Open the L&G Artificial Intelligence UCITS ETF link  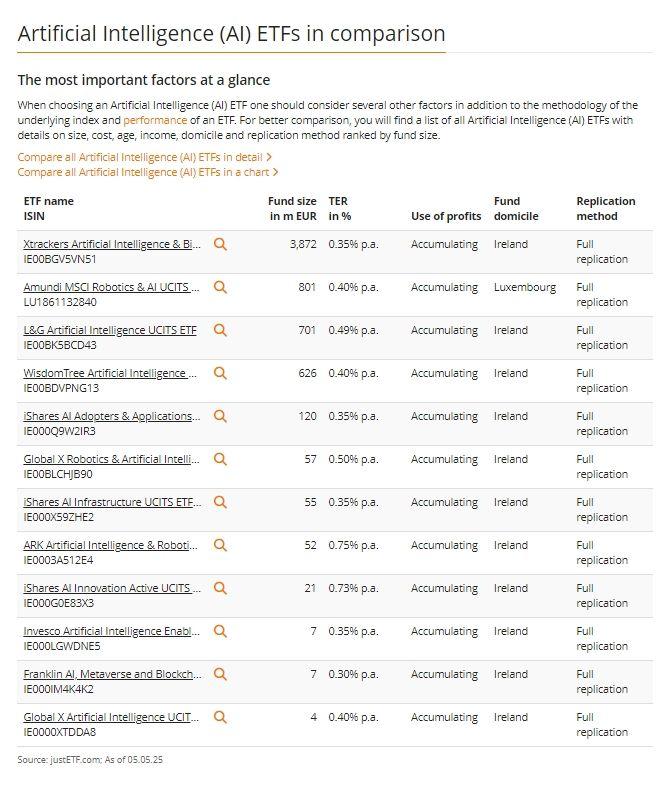click(x=110, y=330)
